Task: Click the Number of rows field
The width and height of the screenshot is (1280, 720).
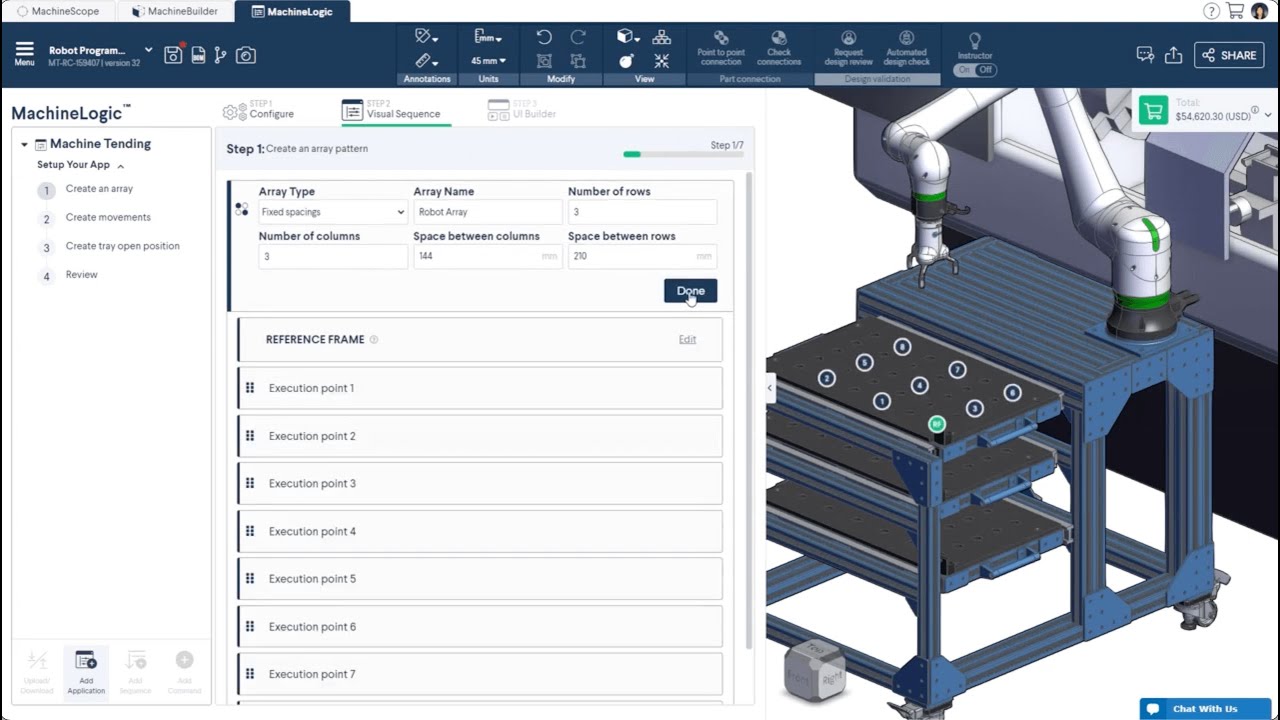Action: pos(642,212)
